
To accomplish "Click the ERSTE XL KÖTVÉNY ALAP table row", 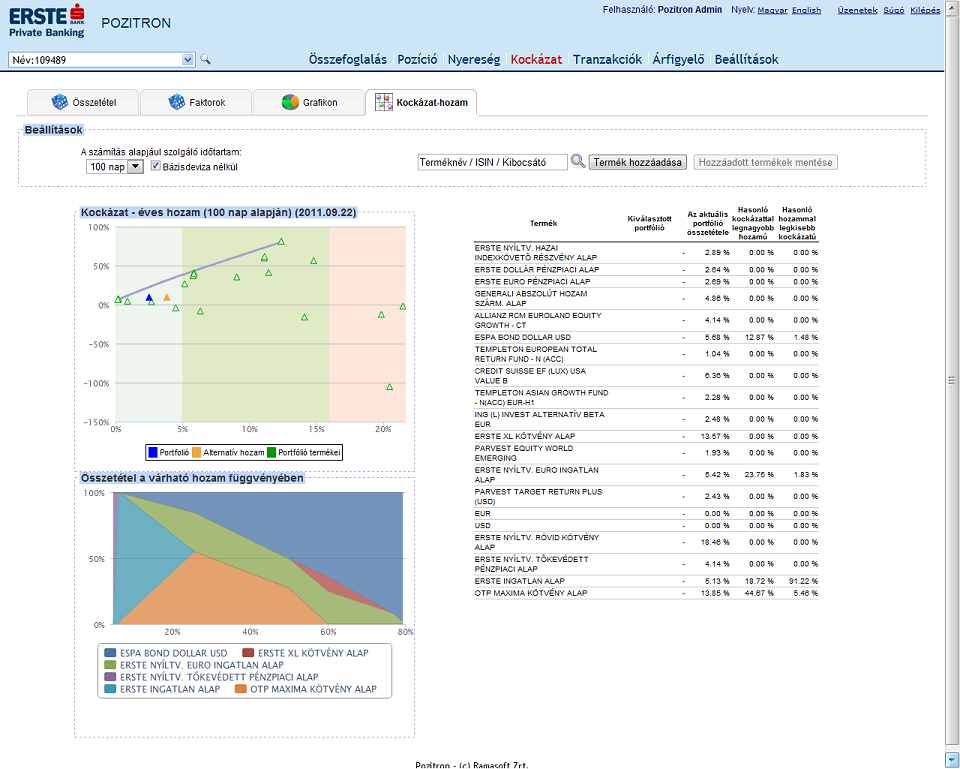I will tap(646, 437).
